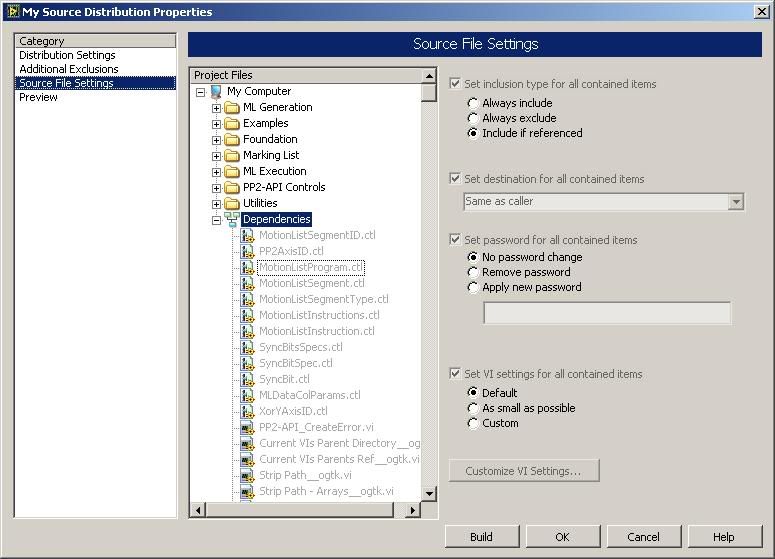Expand the Examples folder

click(x=216, y=124)
